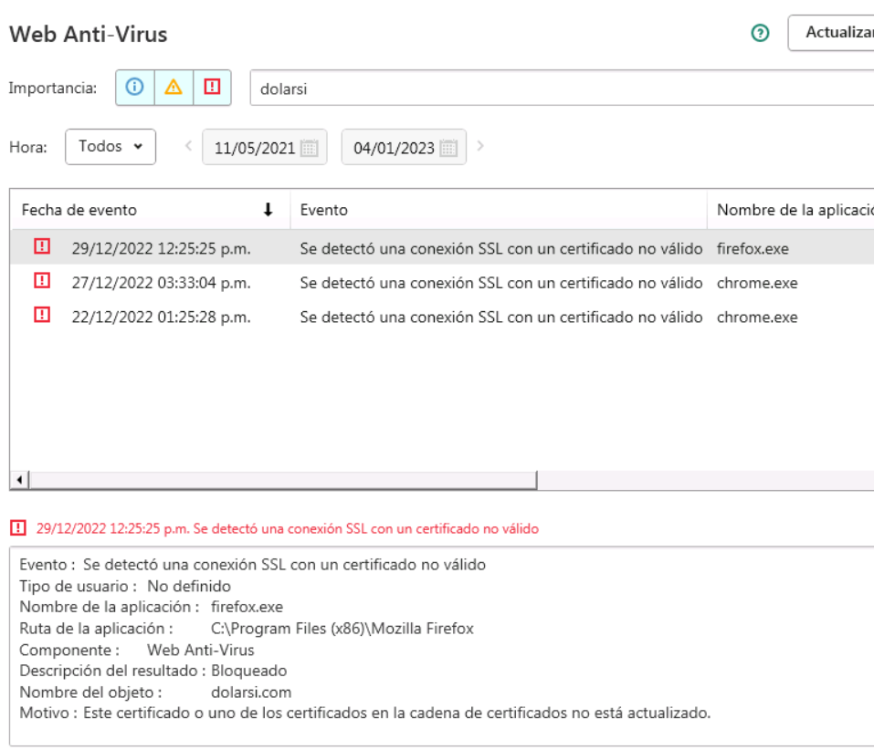The height and width of the screenshot is (750, 874).
Task: Sort by Nombre de la aplicación column header
Action: (790, 210)
